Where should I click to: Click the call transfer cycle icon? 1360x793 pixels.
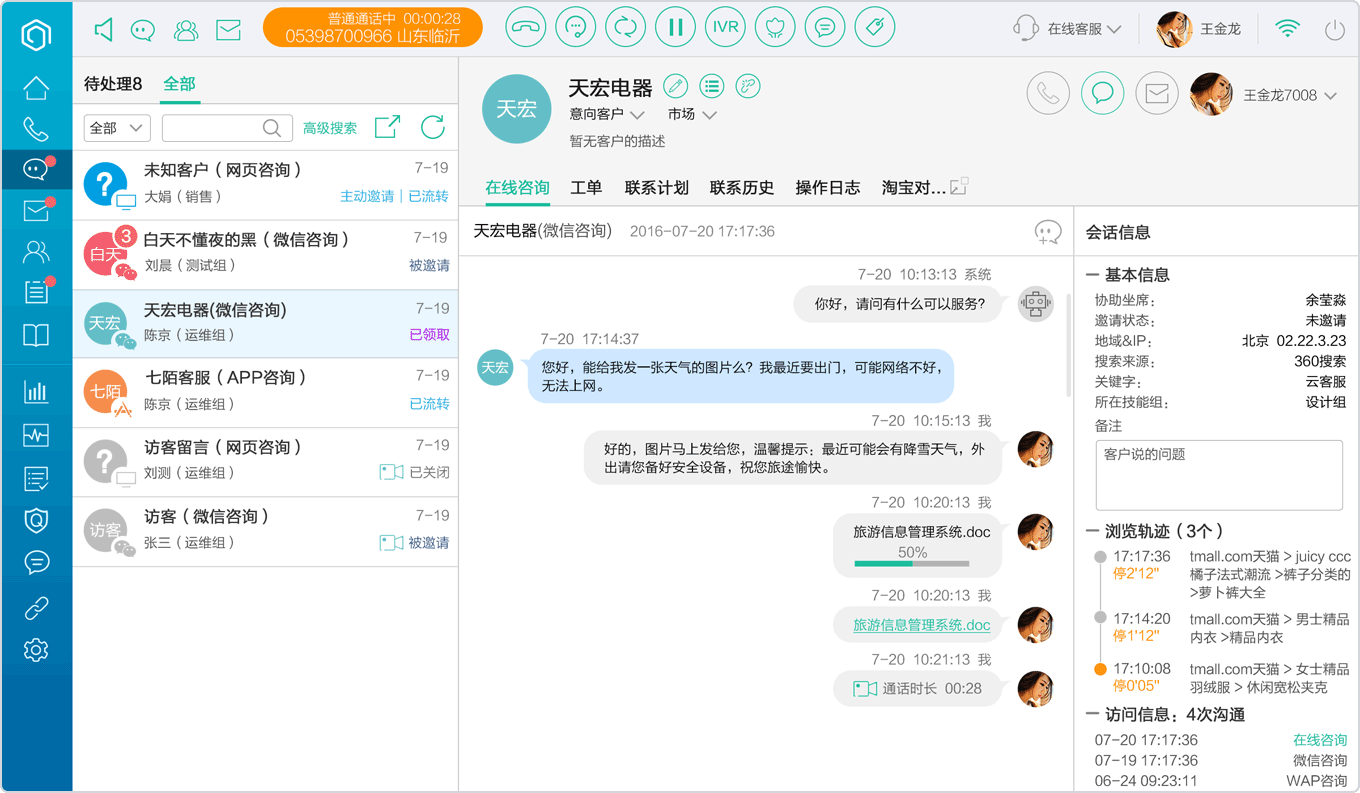pyautogui.click(x=626, y=28)
